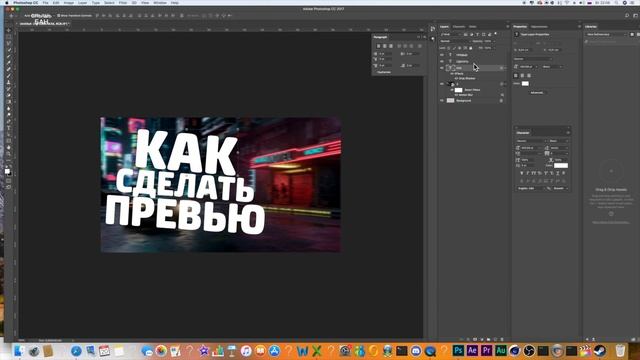Select the Rectangular Marquee tool
The height and width of the screenshot is (360, 640).
9,37
